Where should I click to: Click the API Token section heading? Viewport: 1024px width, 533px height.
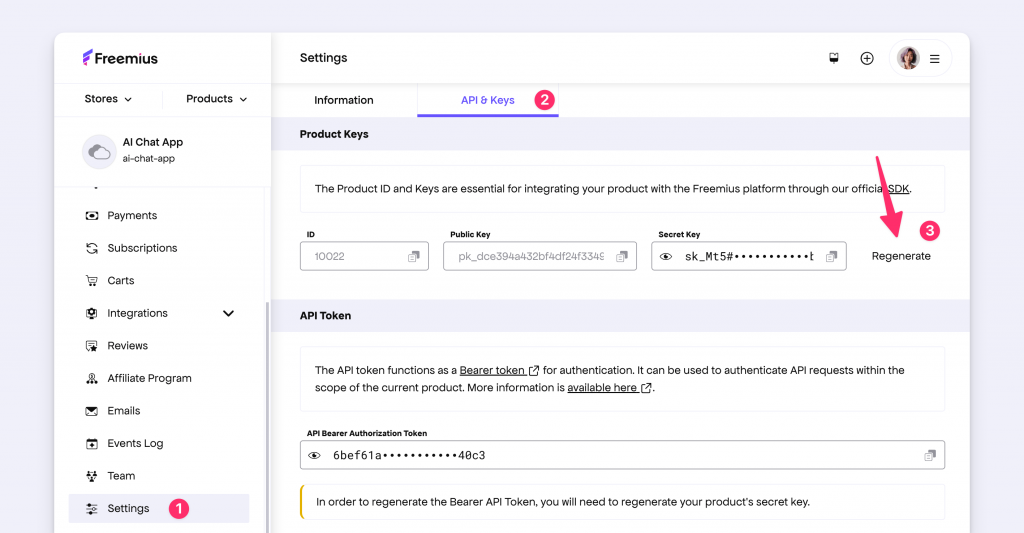pos(325,315)
